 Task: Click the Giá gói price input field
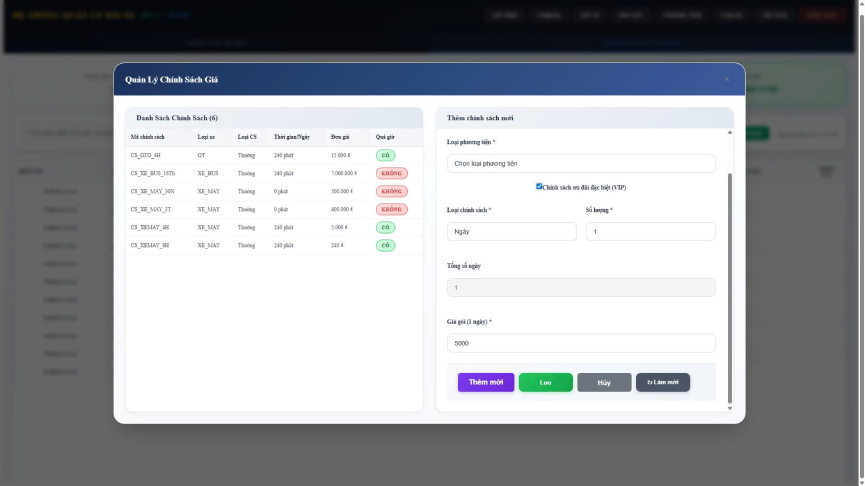(581, 343)
